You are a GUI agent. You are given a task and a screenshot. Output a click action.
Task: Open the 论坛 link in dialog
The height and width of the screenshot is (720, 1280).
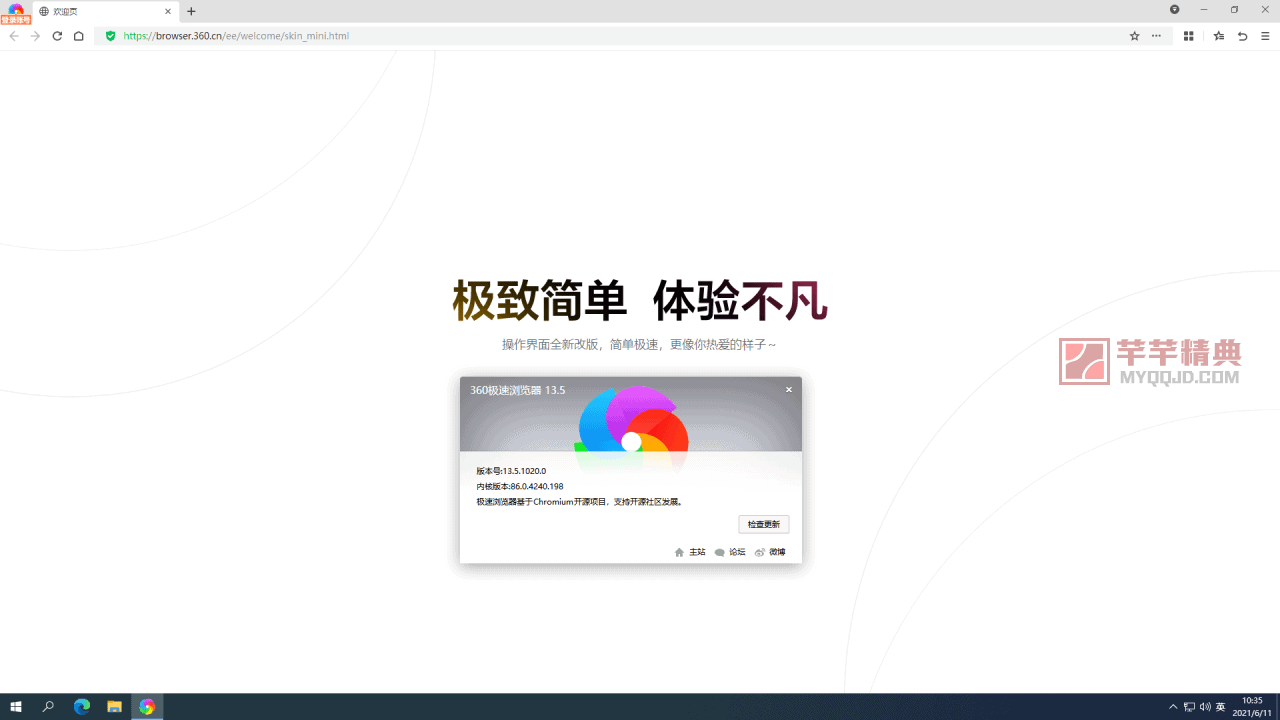730,552
